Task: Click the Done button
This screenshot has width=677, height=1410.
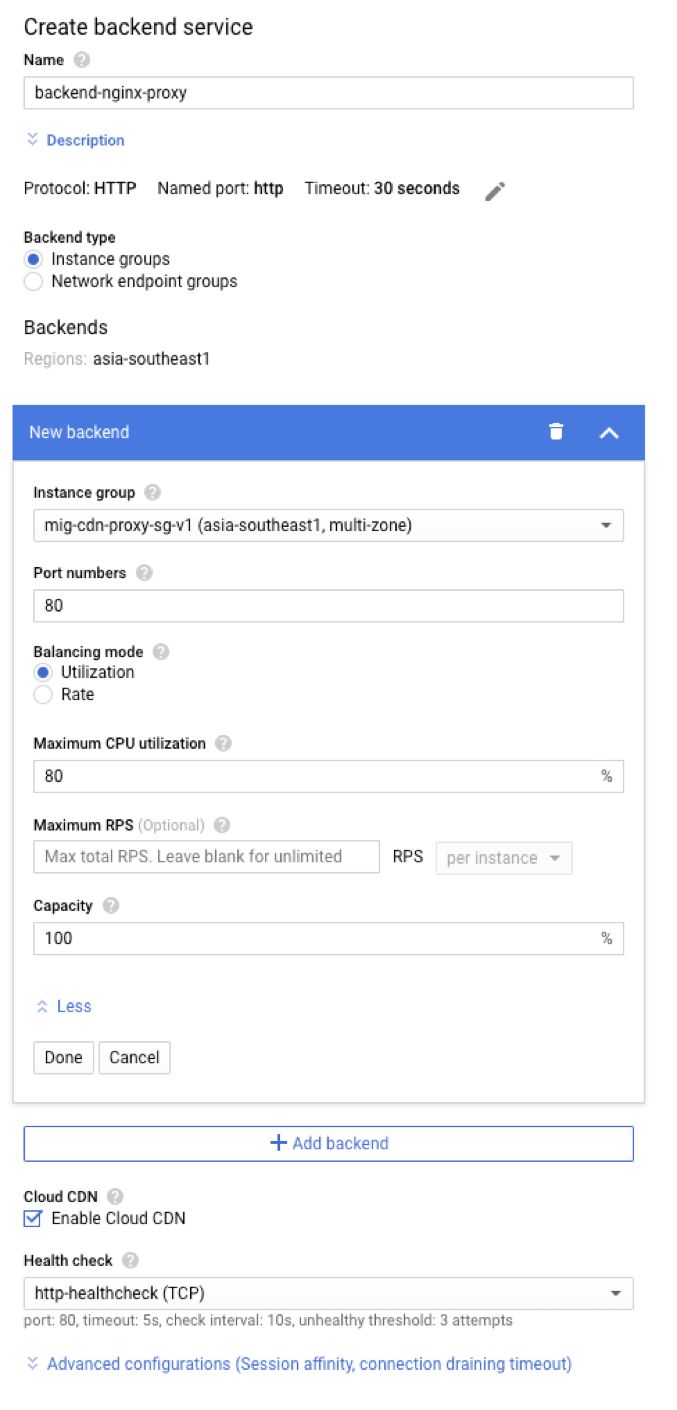Action: (x=64, y=1057)
